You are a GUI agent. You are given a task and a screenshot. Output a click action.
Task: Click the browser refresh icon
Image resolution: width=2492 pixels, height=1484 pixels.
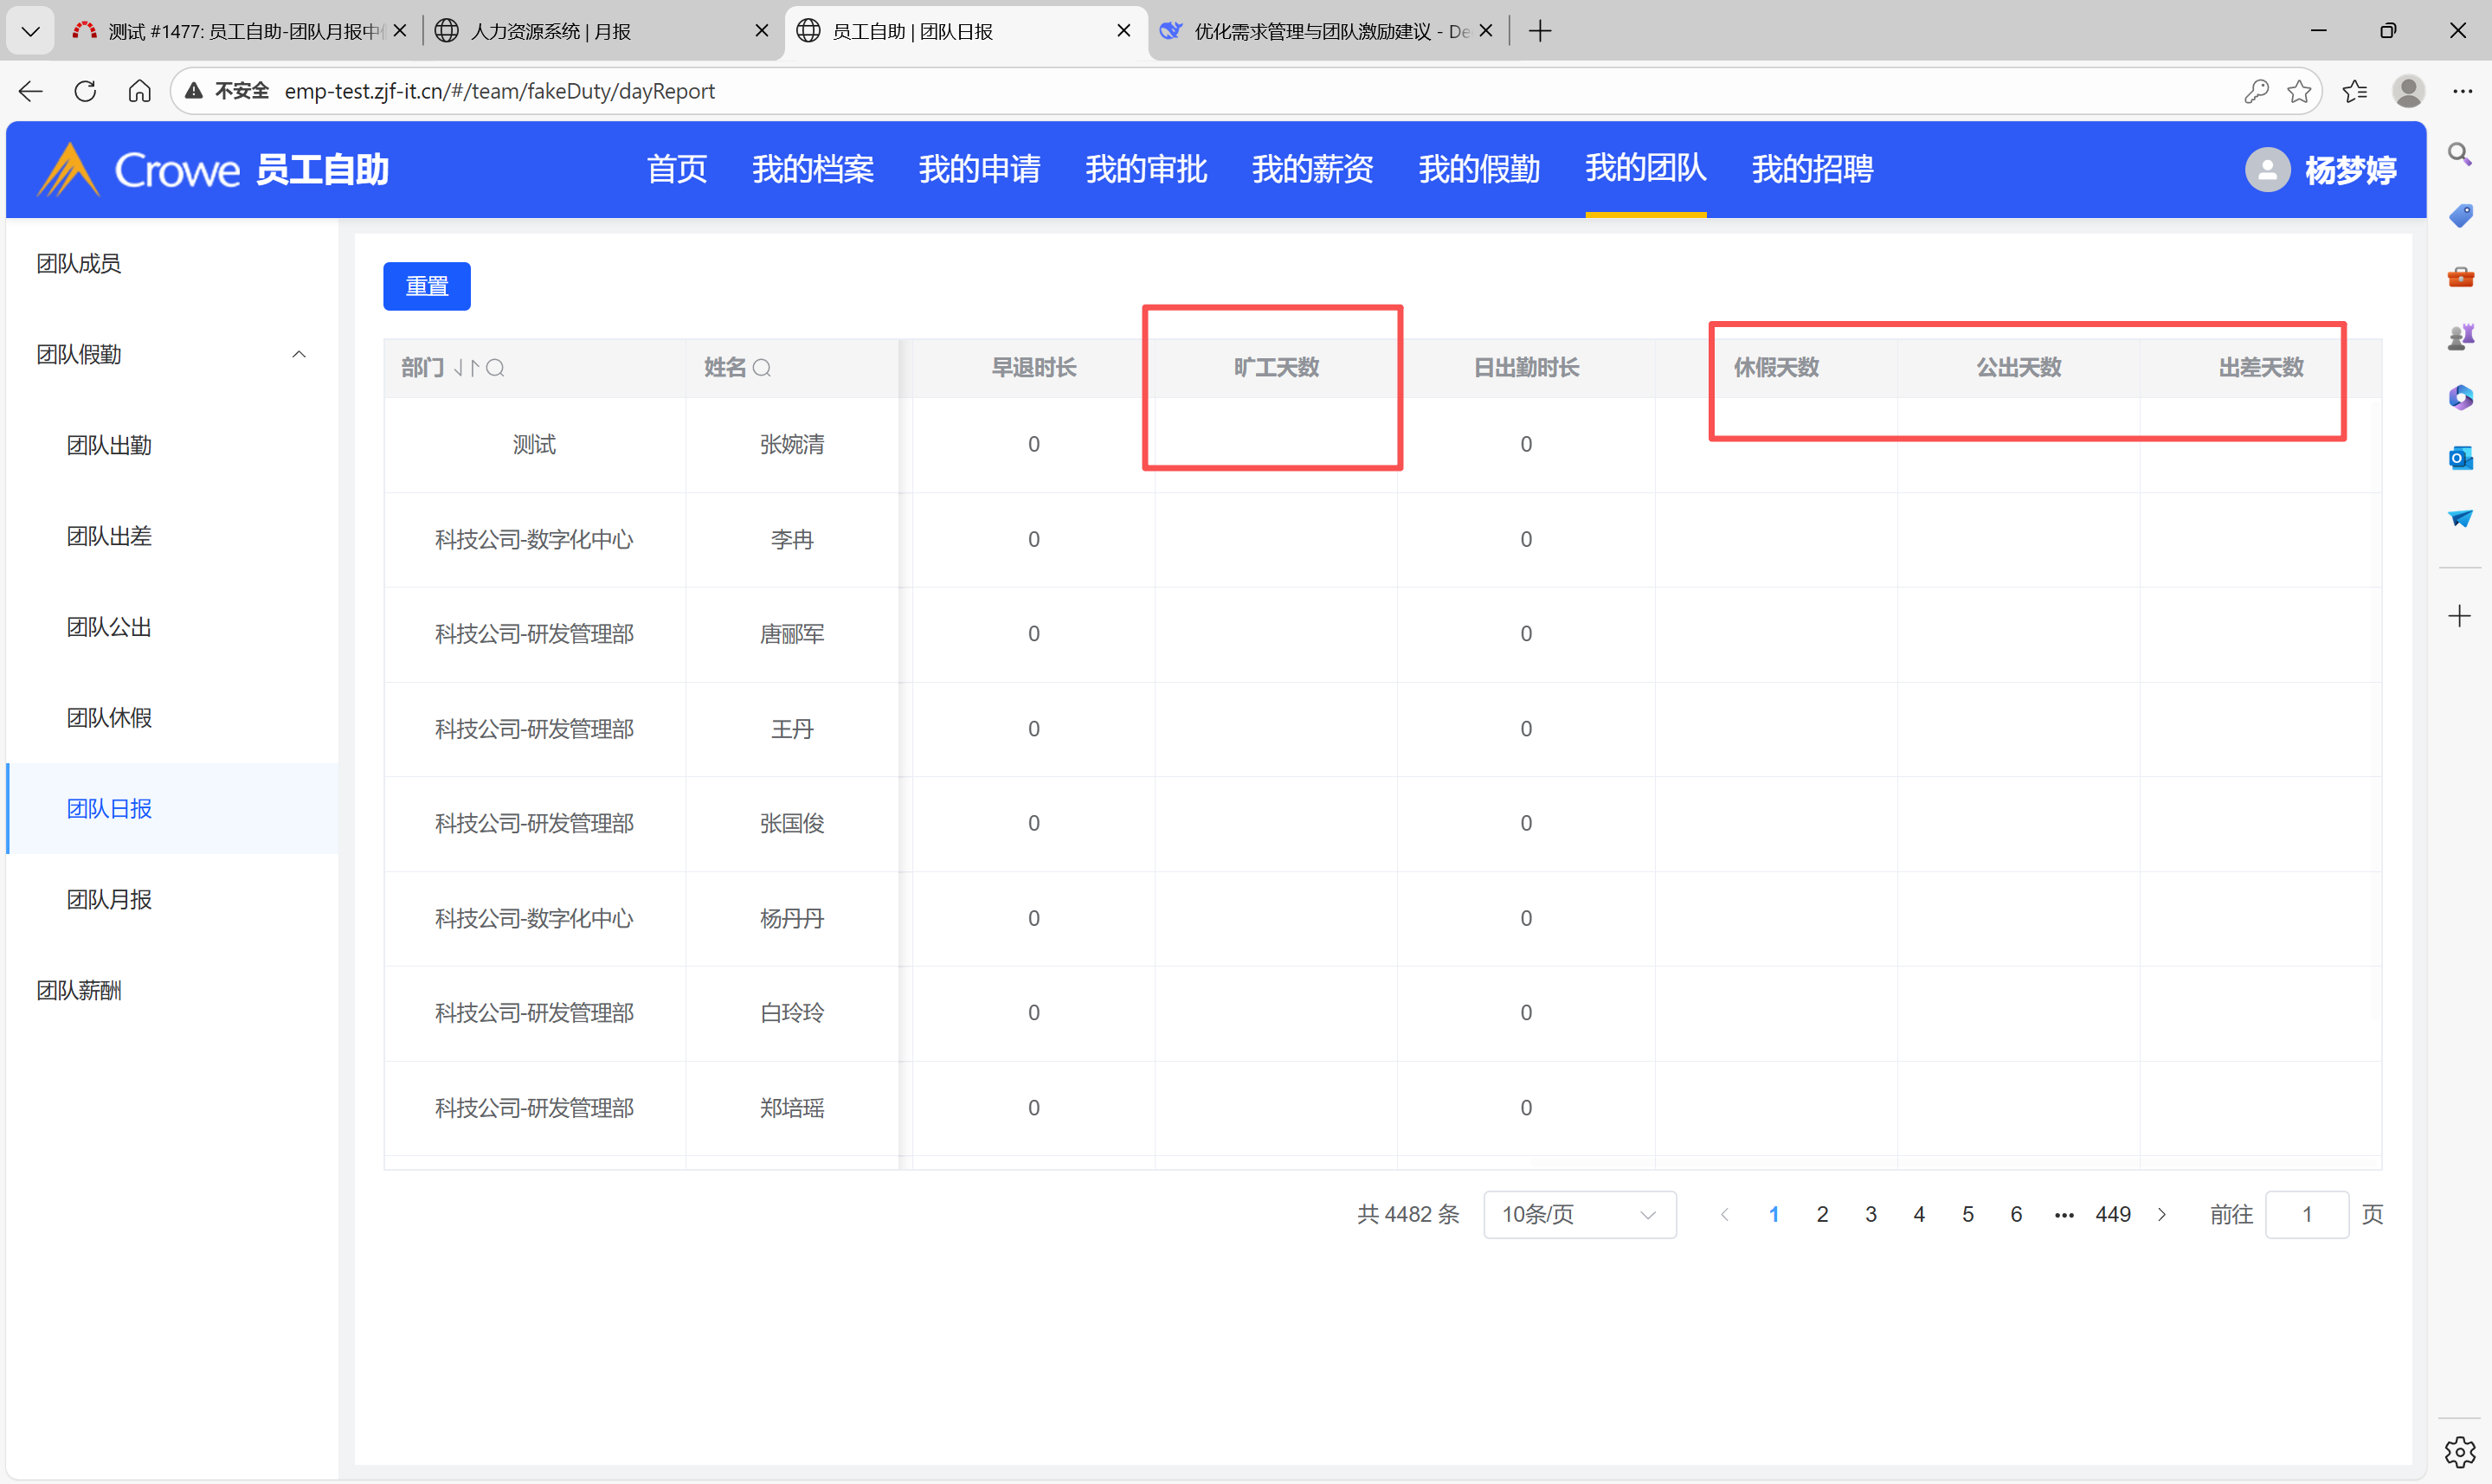85,91
